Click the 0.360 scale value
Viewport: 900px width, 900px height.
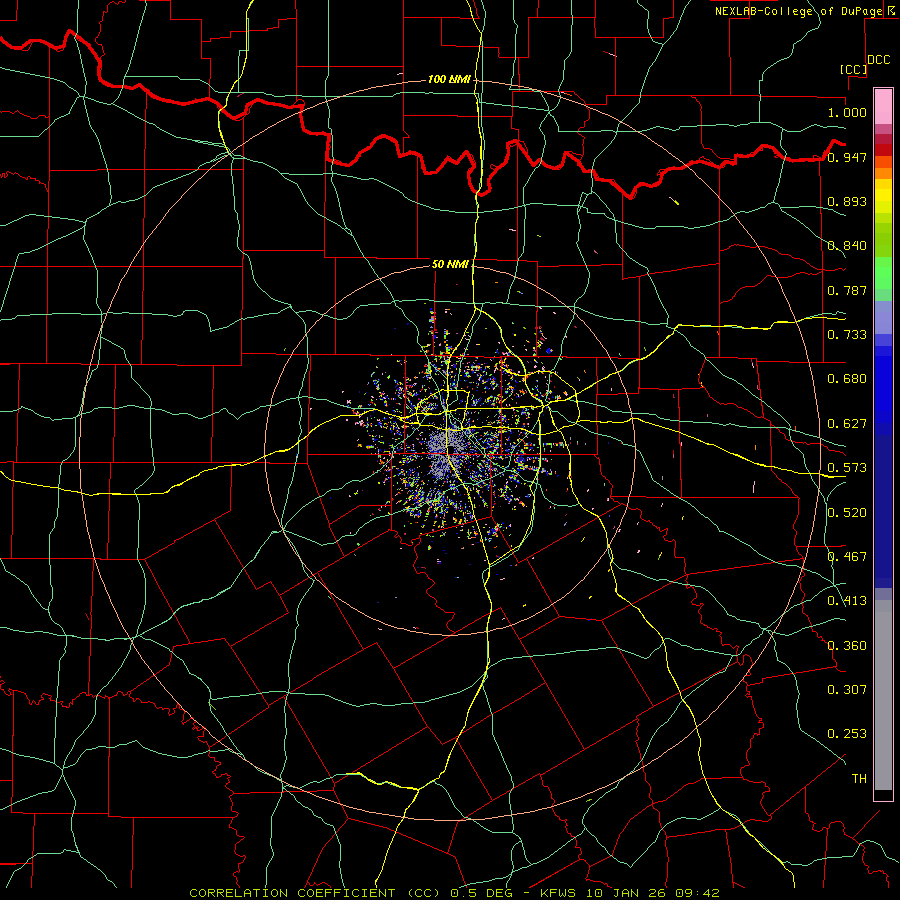point(847,646)
